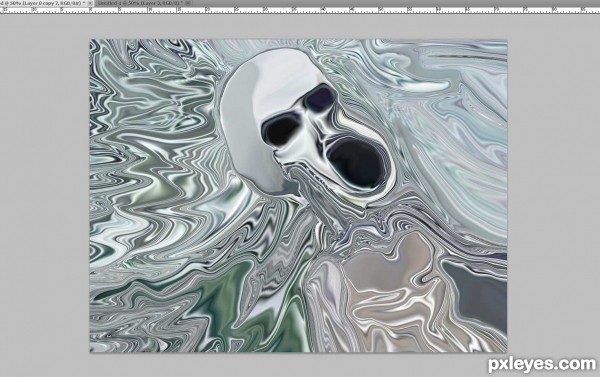Select the Layer 0 copy 7 document tab

coord(47,3)
